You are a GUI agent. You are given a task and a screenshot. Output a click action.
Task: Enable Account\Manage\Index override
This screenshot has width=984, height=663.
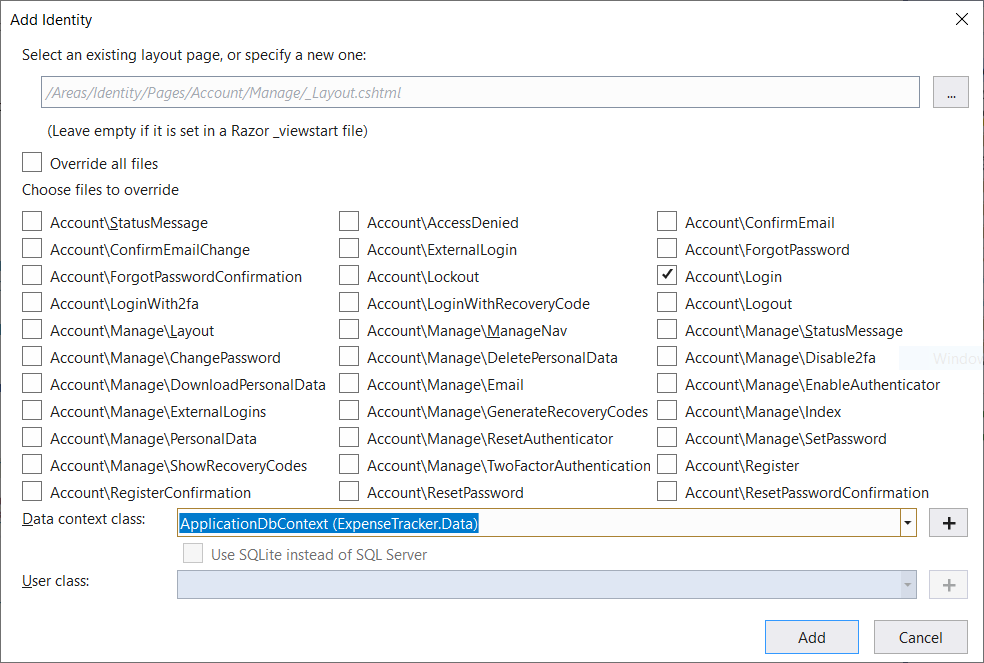point(667,411)
